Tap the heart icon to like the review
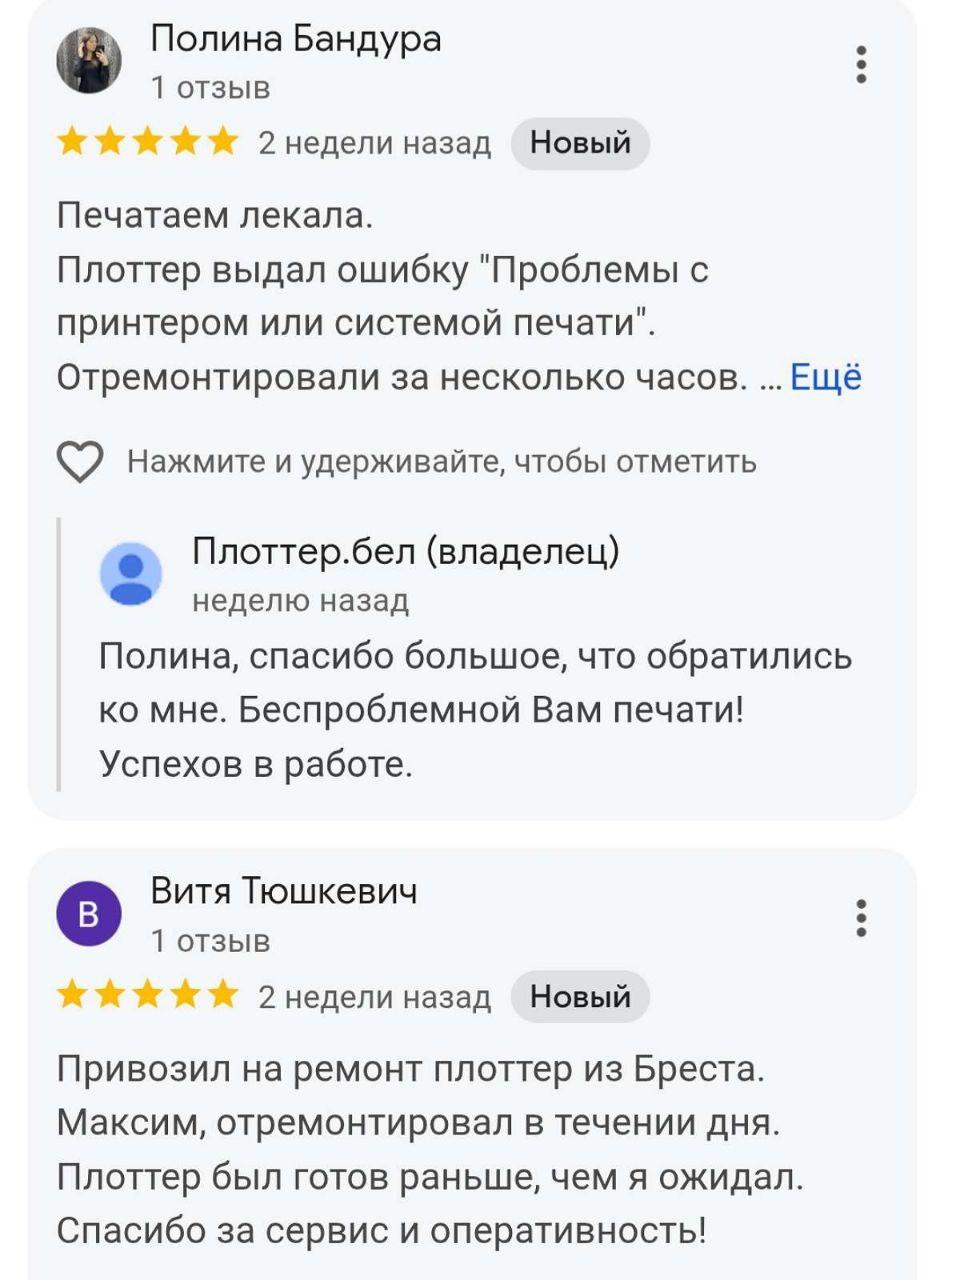Image resolution: width=960 pixels, height=1280 pixels. 80,462
